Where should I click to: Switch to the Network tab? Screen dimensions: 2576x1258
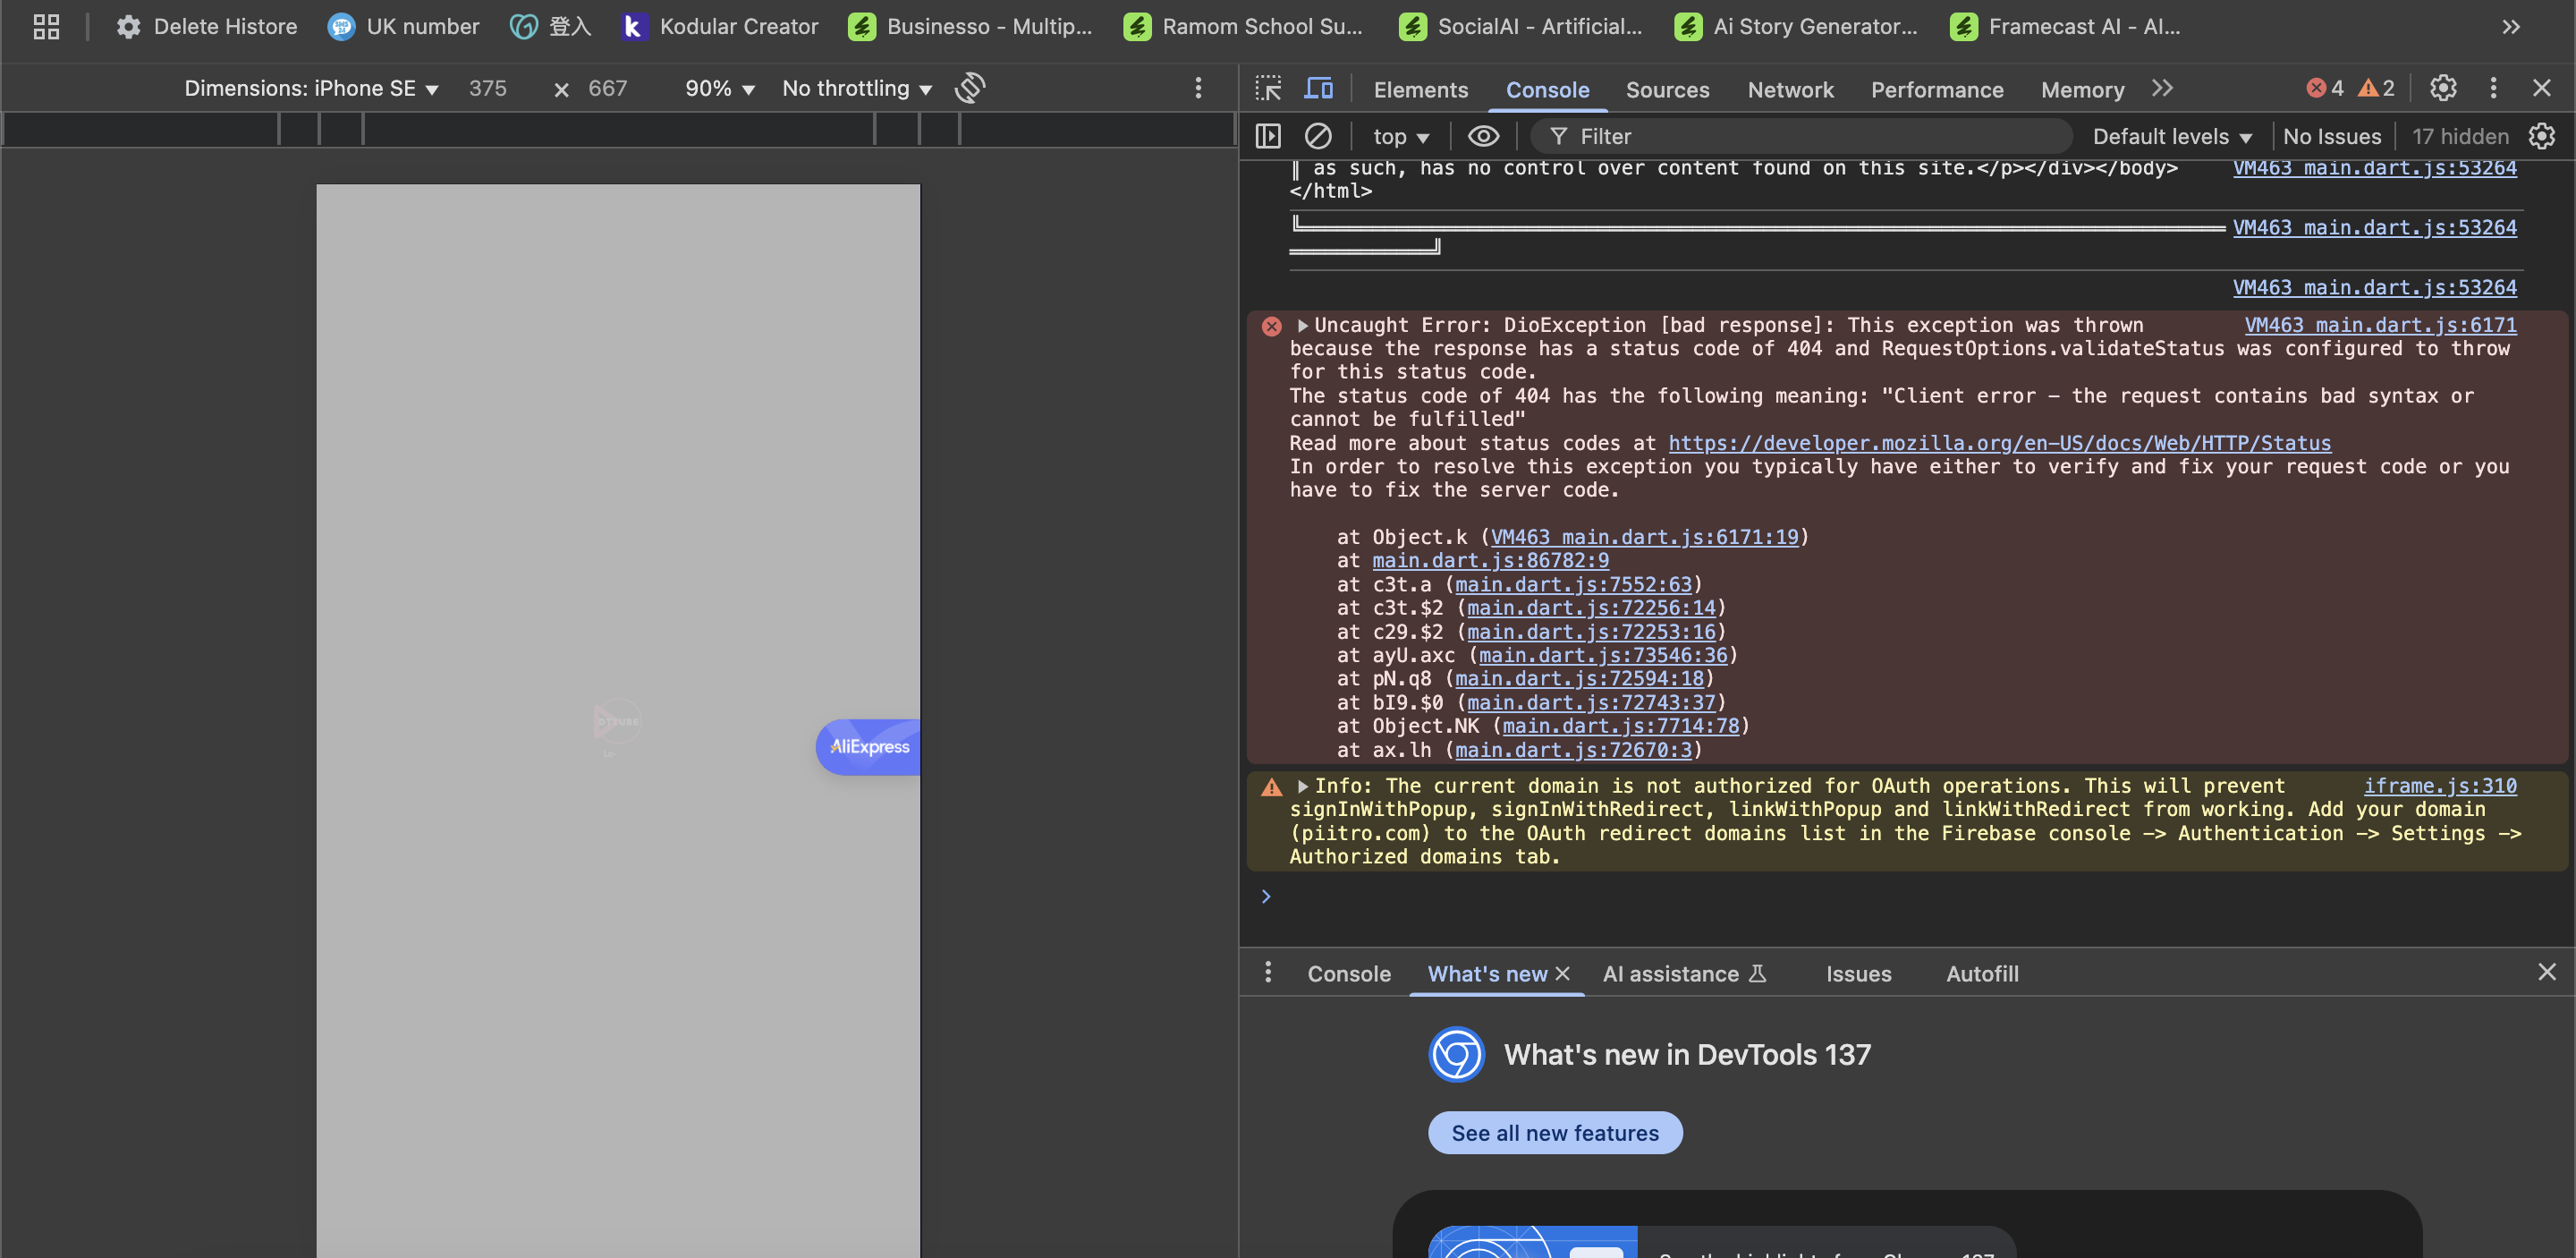point(1790,90)
